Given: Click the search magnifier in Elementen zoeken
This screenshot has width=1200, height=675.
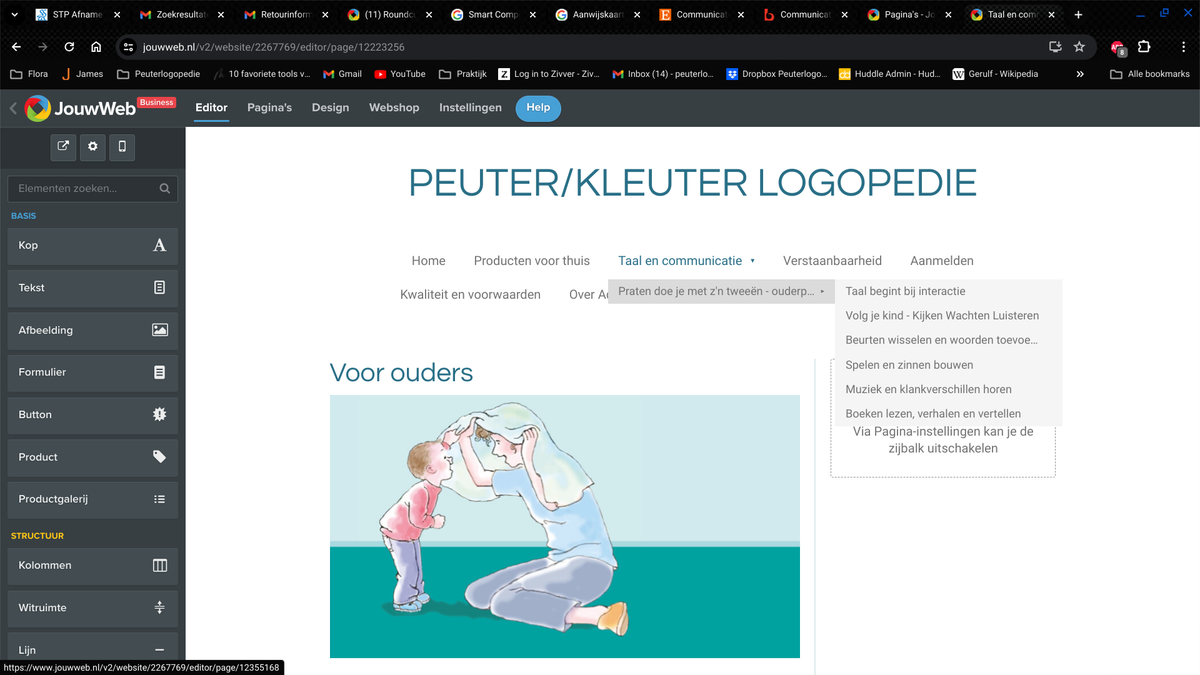Looking at the screenshot, I should coord(165,188).
